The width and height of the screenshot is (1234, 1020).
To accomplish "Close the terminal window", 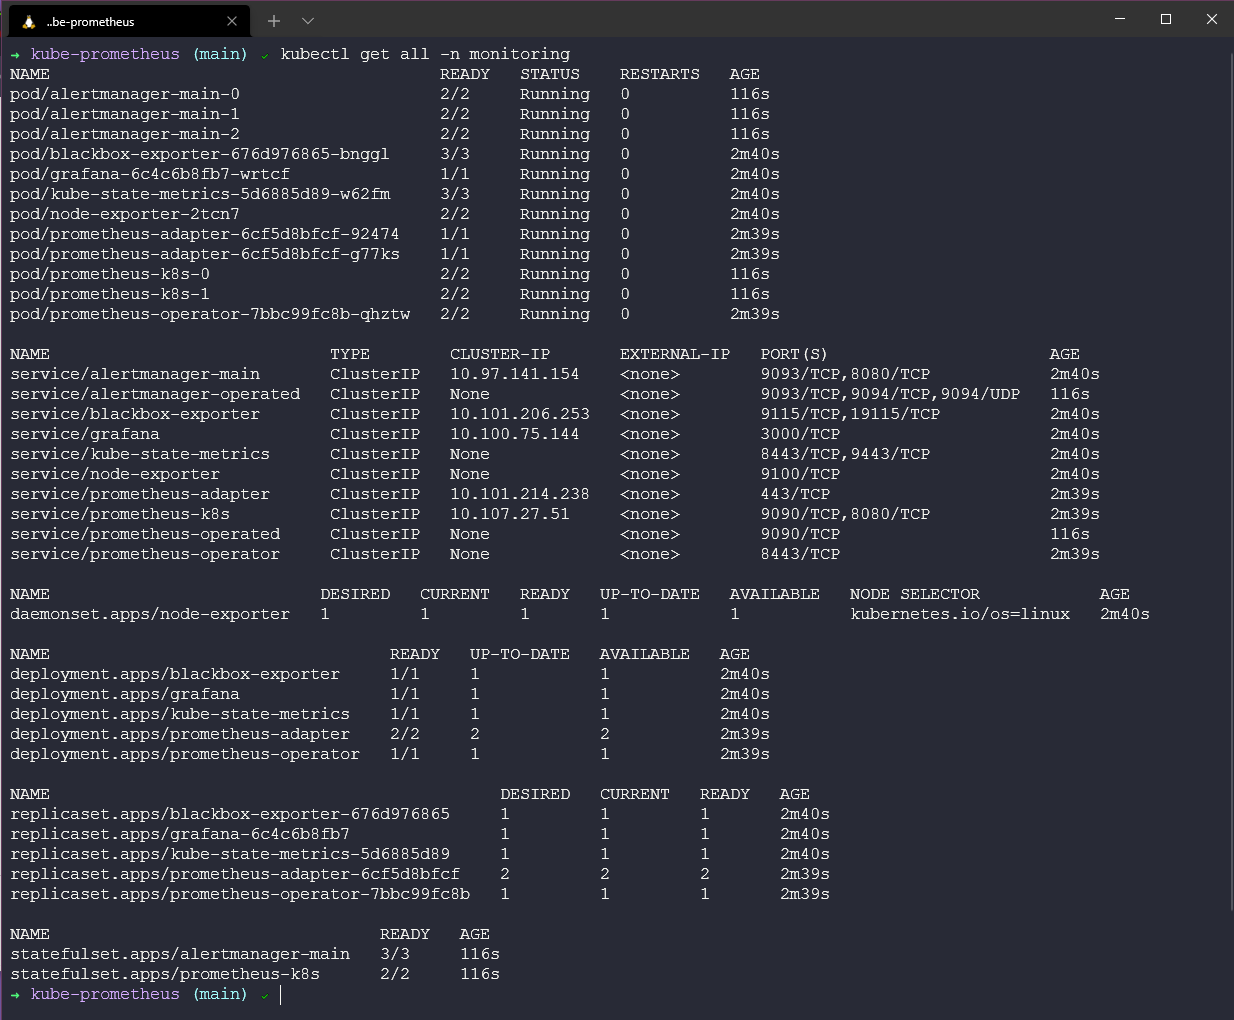I will pyautogui.click(x=1212, y=19).
